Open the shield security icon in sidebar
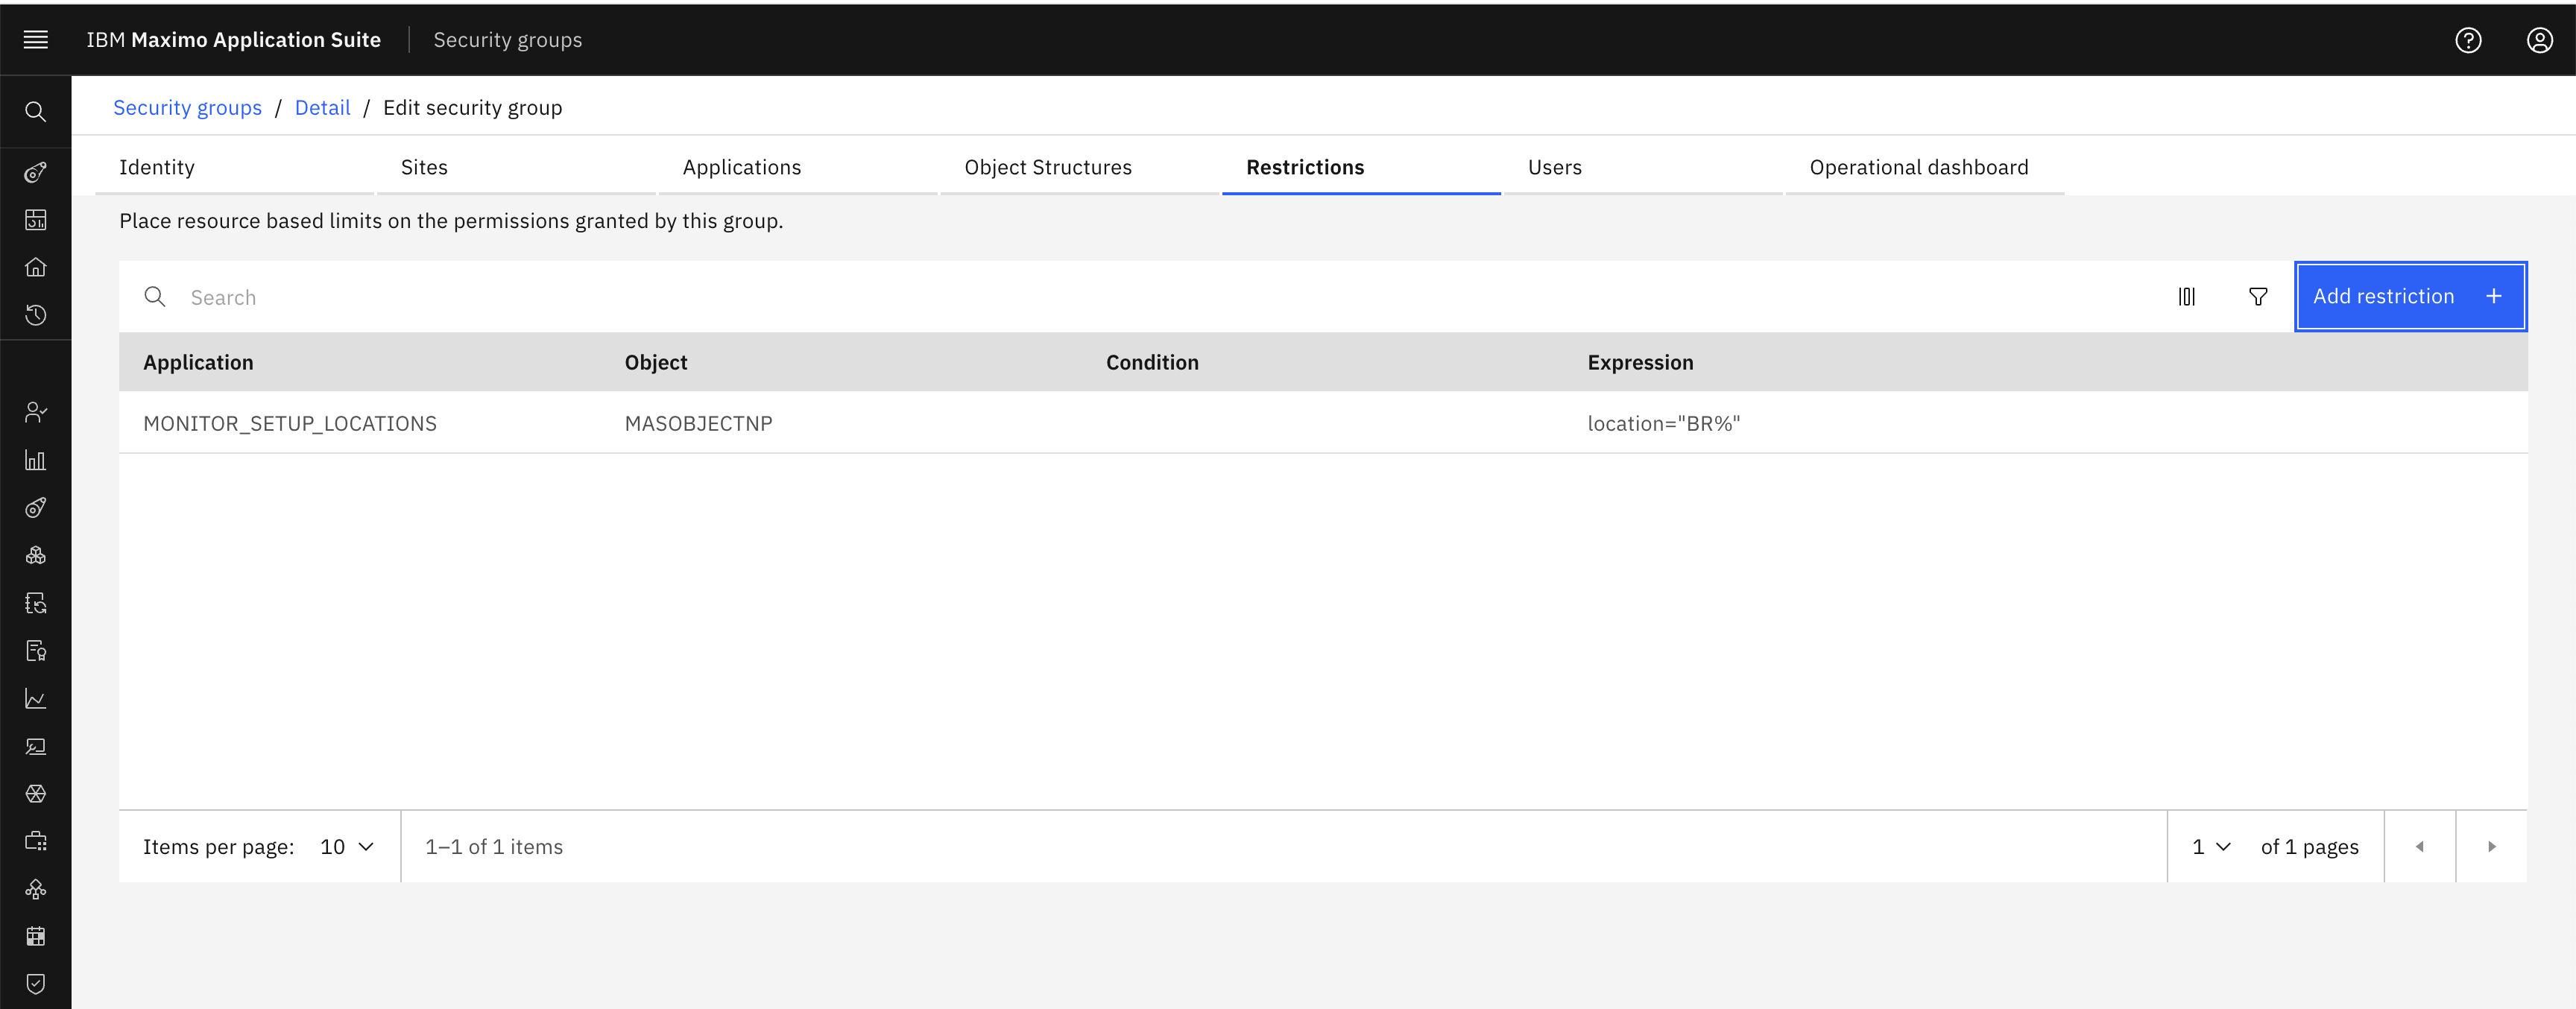 36,984
